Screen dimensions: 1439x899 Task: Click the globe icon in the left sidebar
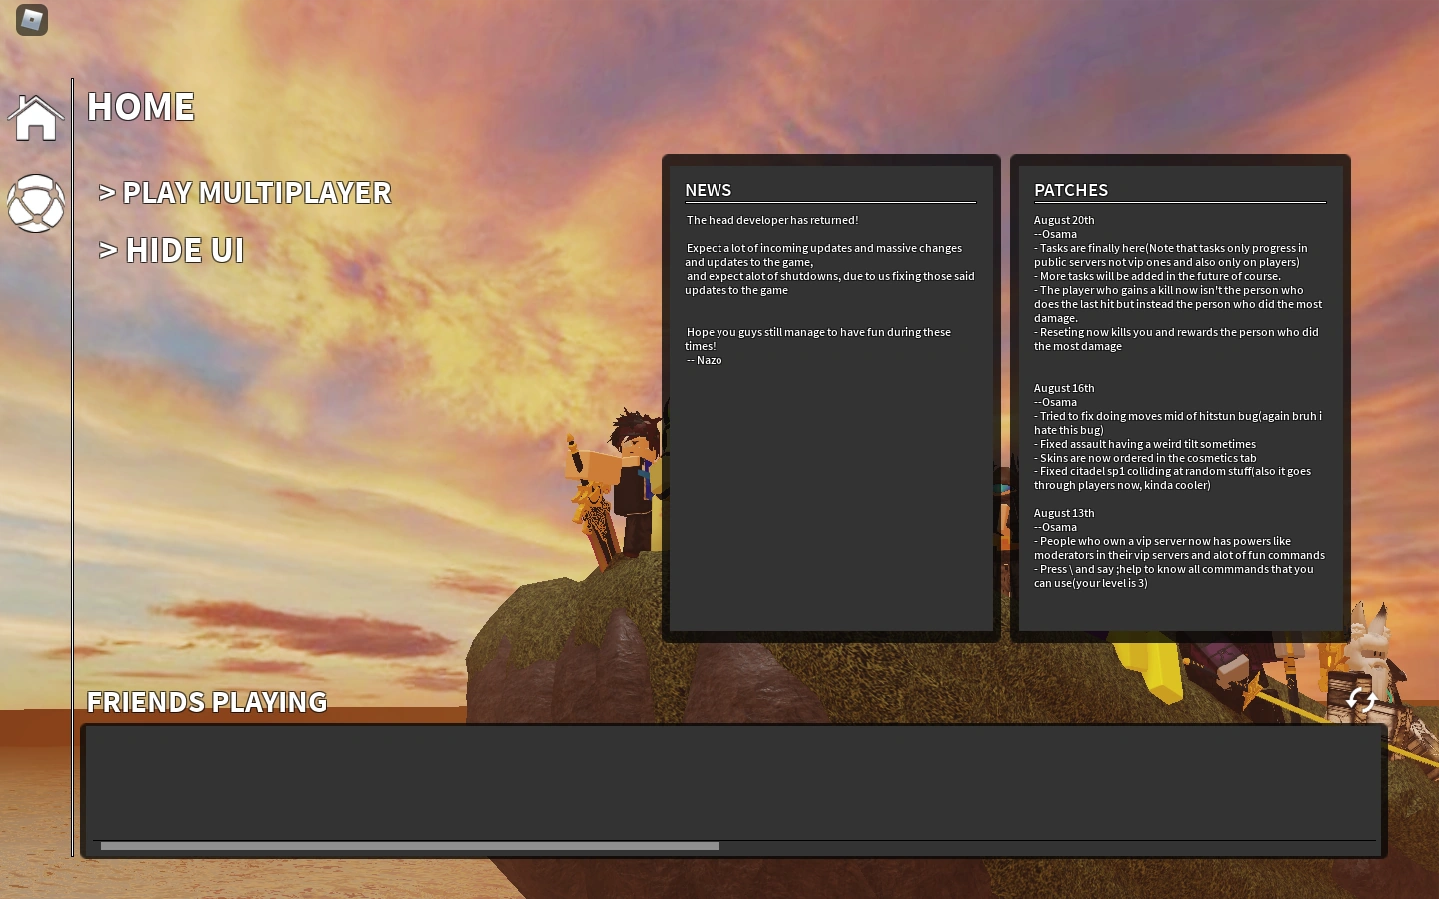coord(35,203)
